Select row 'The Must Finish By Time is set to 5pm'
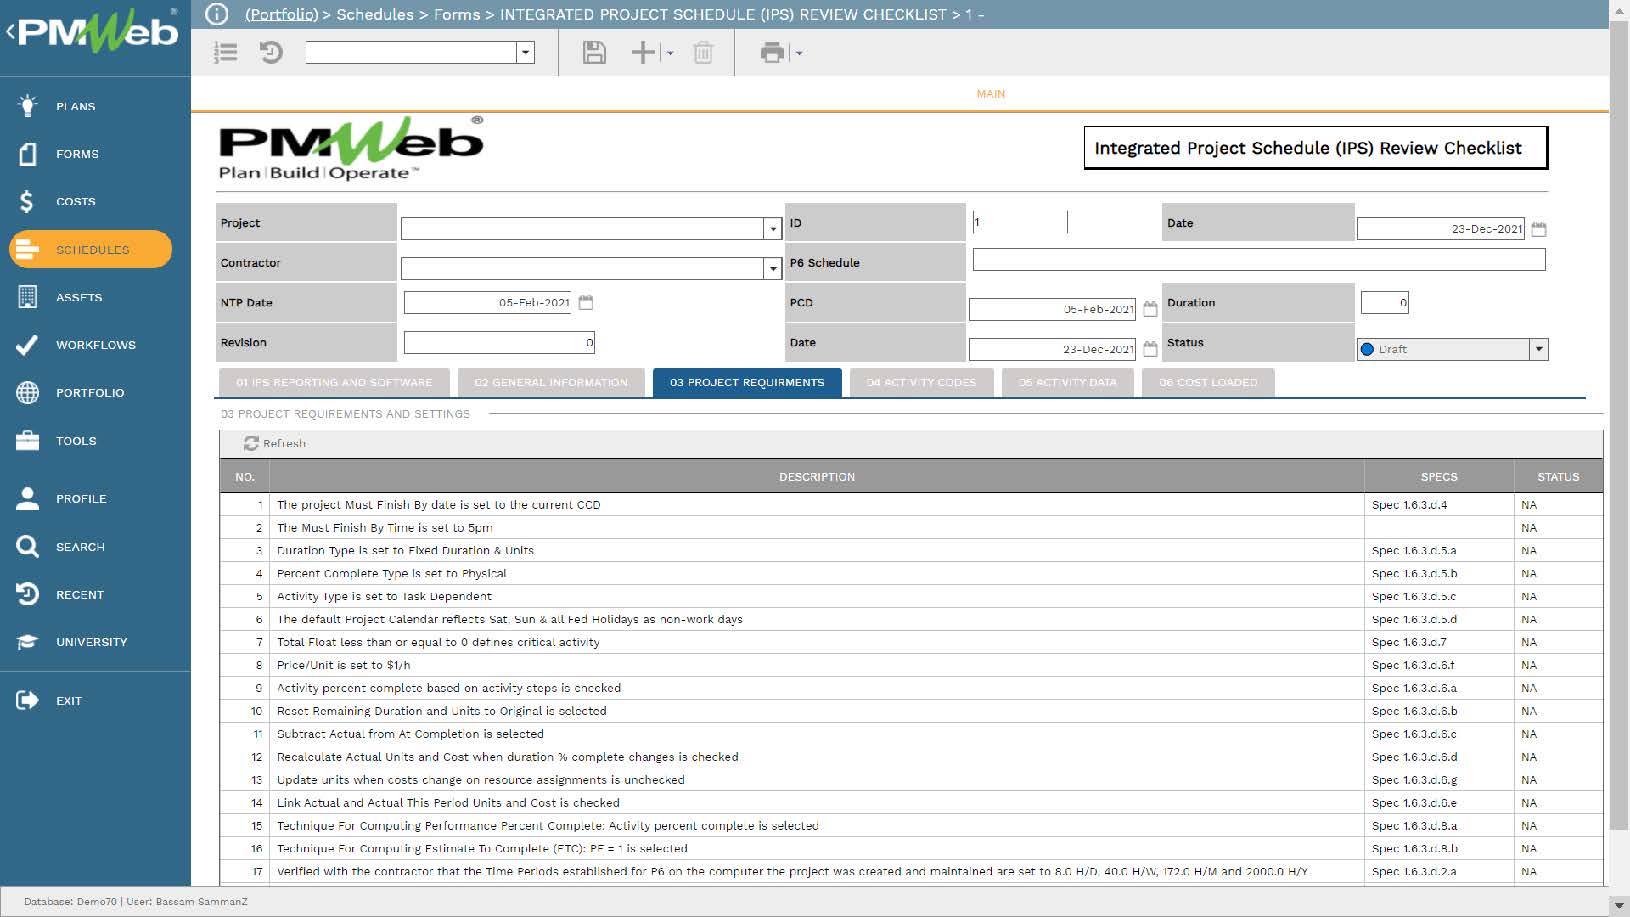 click(x=911, y=528)
